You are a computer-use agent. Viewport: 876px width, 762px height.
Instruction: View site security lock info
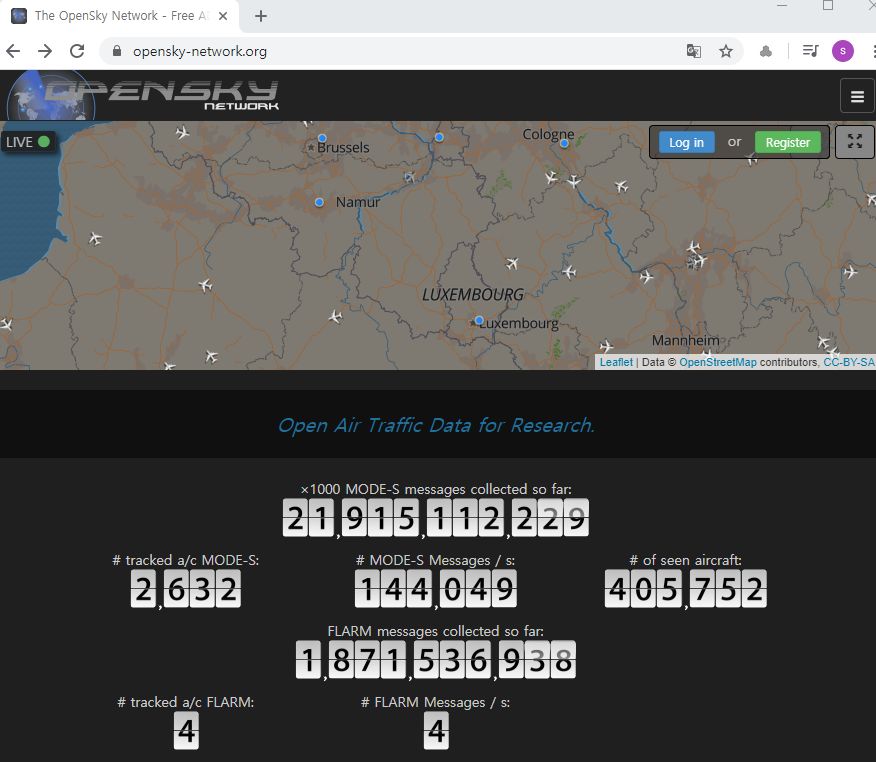coord(117,51)
